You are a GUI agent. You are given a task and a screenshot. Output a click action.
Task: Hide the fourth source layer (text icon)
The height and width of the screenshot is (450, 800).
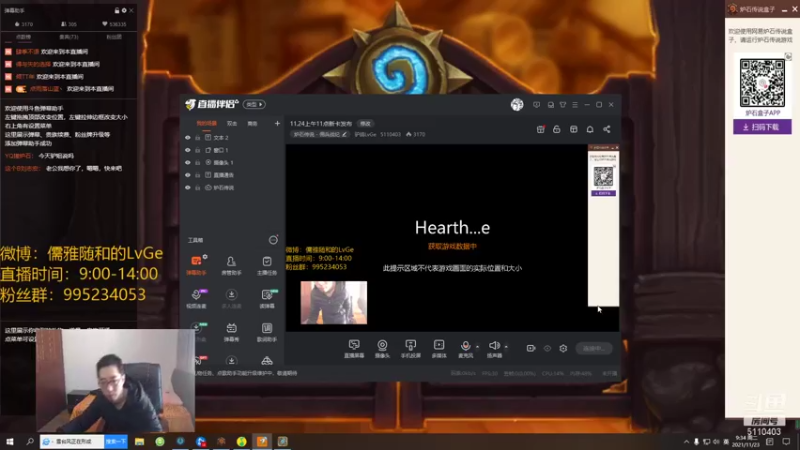tap(188, 175)
